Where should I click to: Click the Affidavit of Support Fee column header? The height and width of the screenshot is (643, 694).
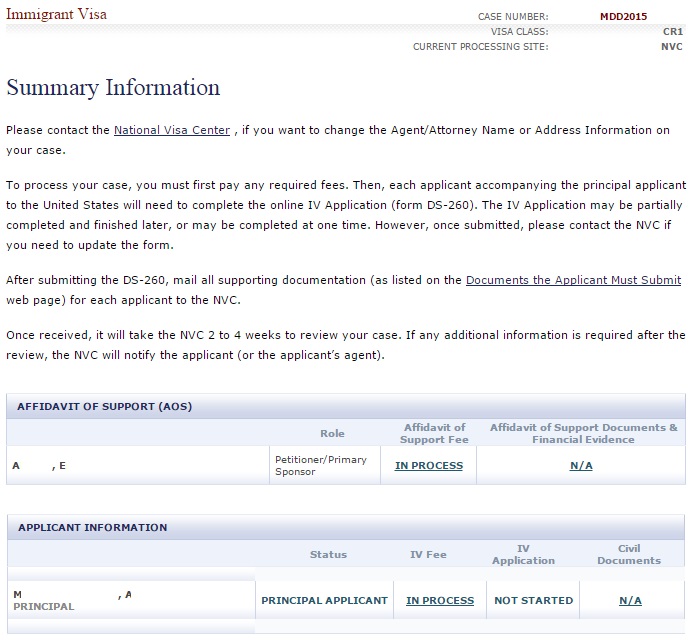tap(434, 434)
